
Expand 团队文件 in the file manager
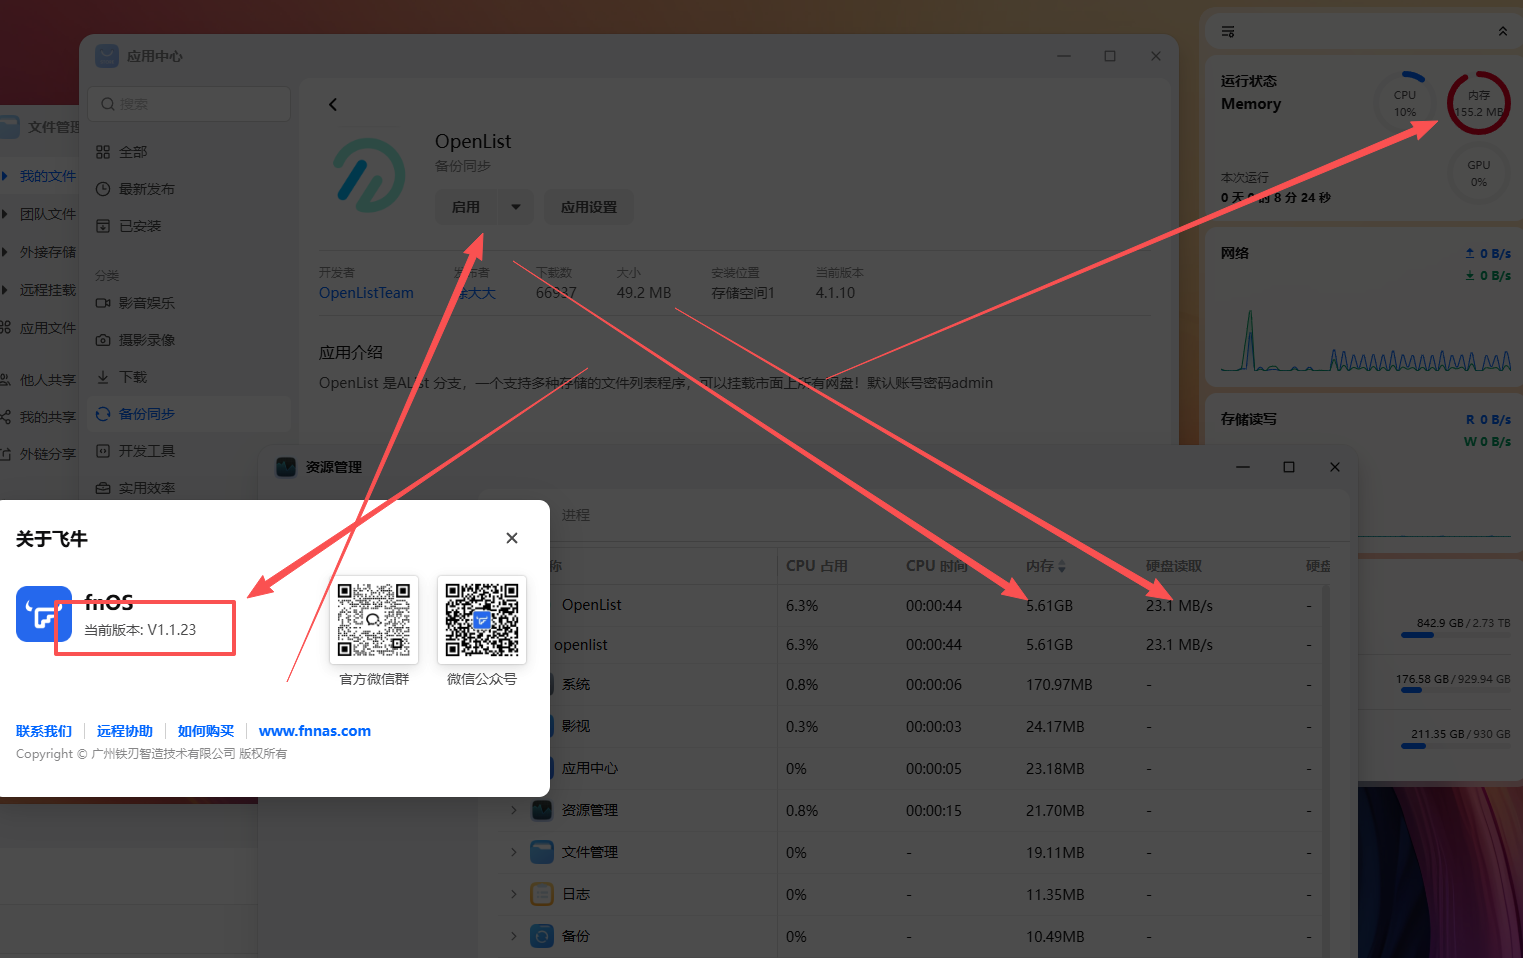click(4, 214)
